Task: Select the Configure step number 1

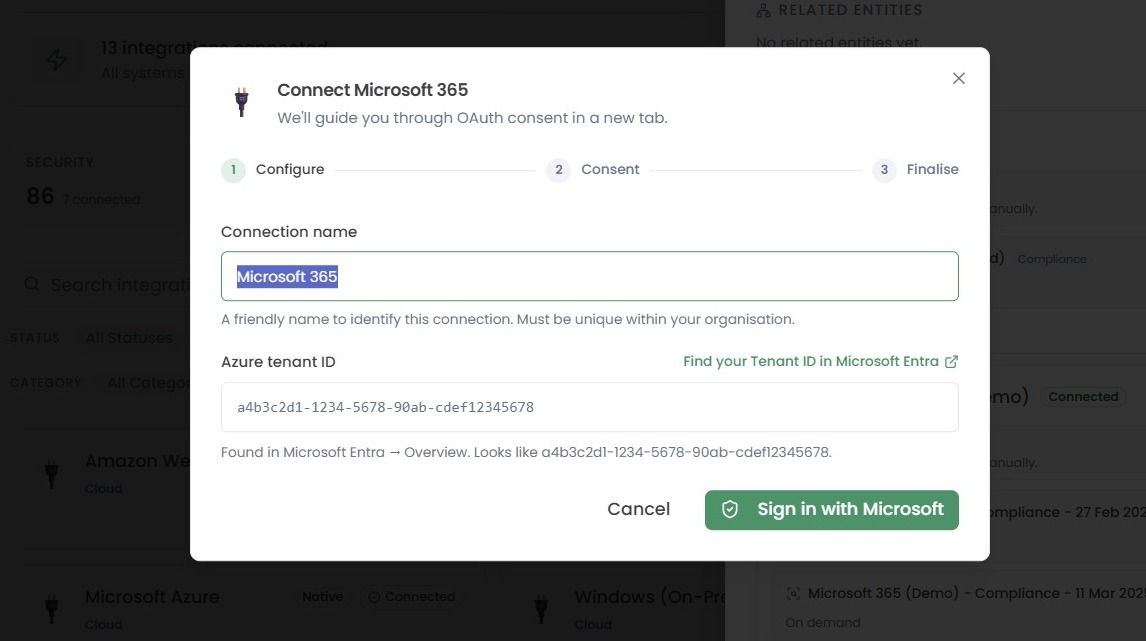Action: (x=233, y=170)
